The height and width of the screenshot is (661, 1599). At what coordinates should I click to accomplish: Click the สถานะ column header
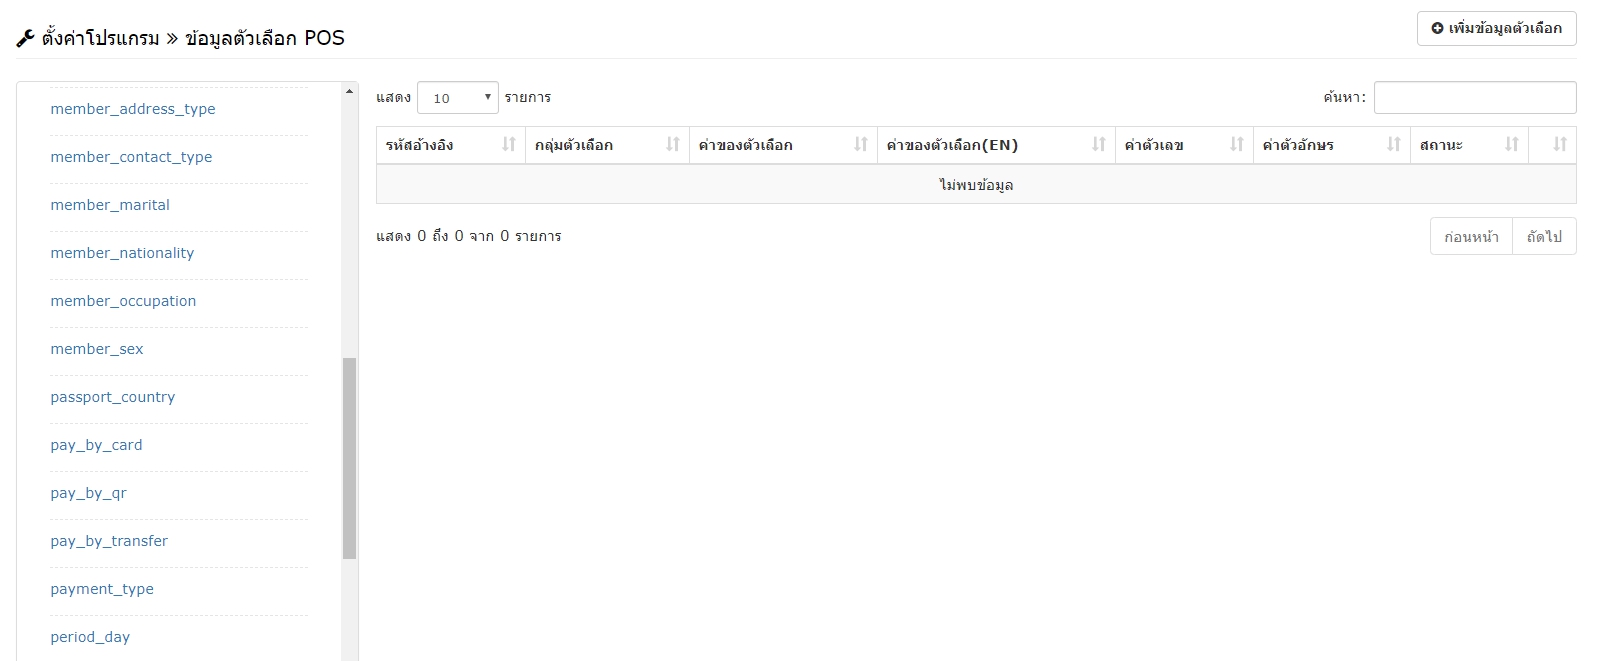[x=1470, y=145]
